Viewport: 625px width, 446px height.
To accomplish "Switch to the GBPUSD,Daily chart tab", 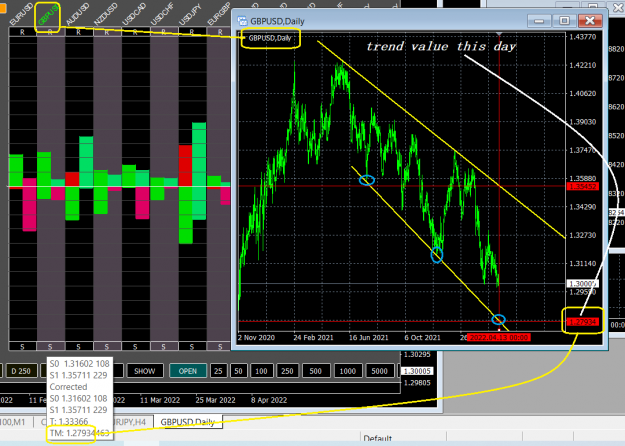I will pyautogui.click(x=187, y=422).
